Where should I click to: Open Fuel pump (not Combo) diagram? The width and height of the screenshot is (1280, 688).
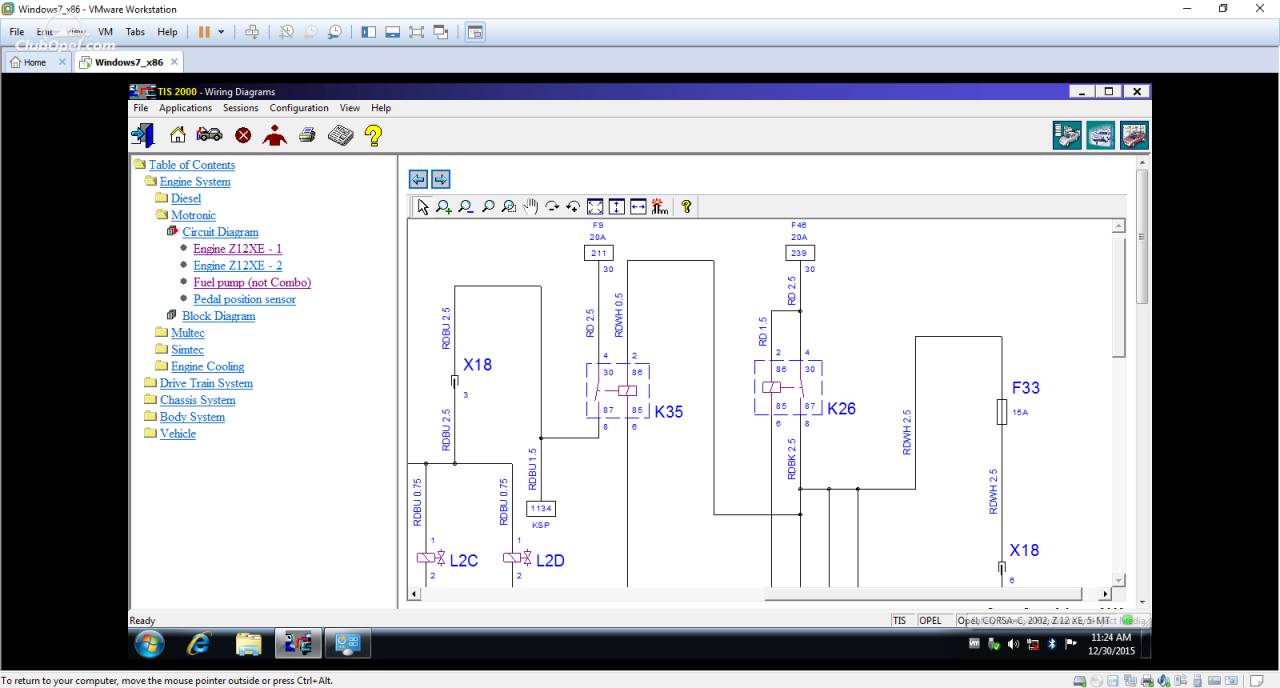(252, 283)
